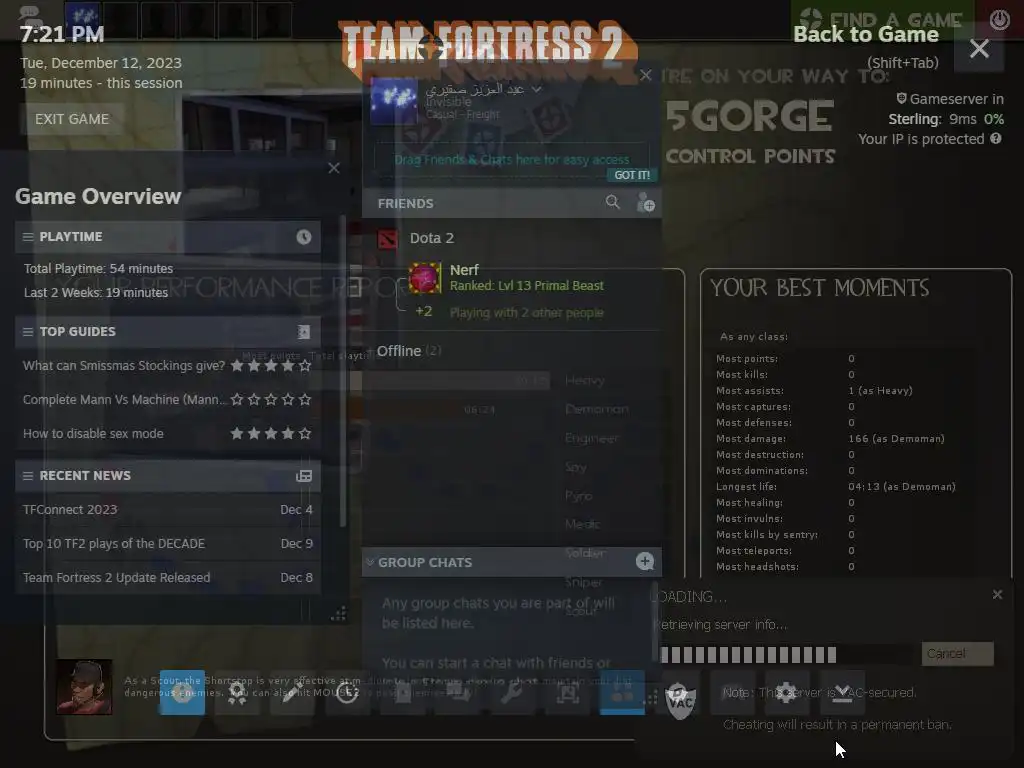The height and width of the screenshot is (768, 1024).
Task: Click the Add a Friend icon
Action: pyautogui.click(x=645, y=203)
